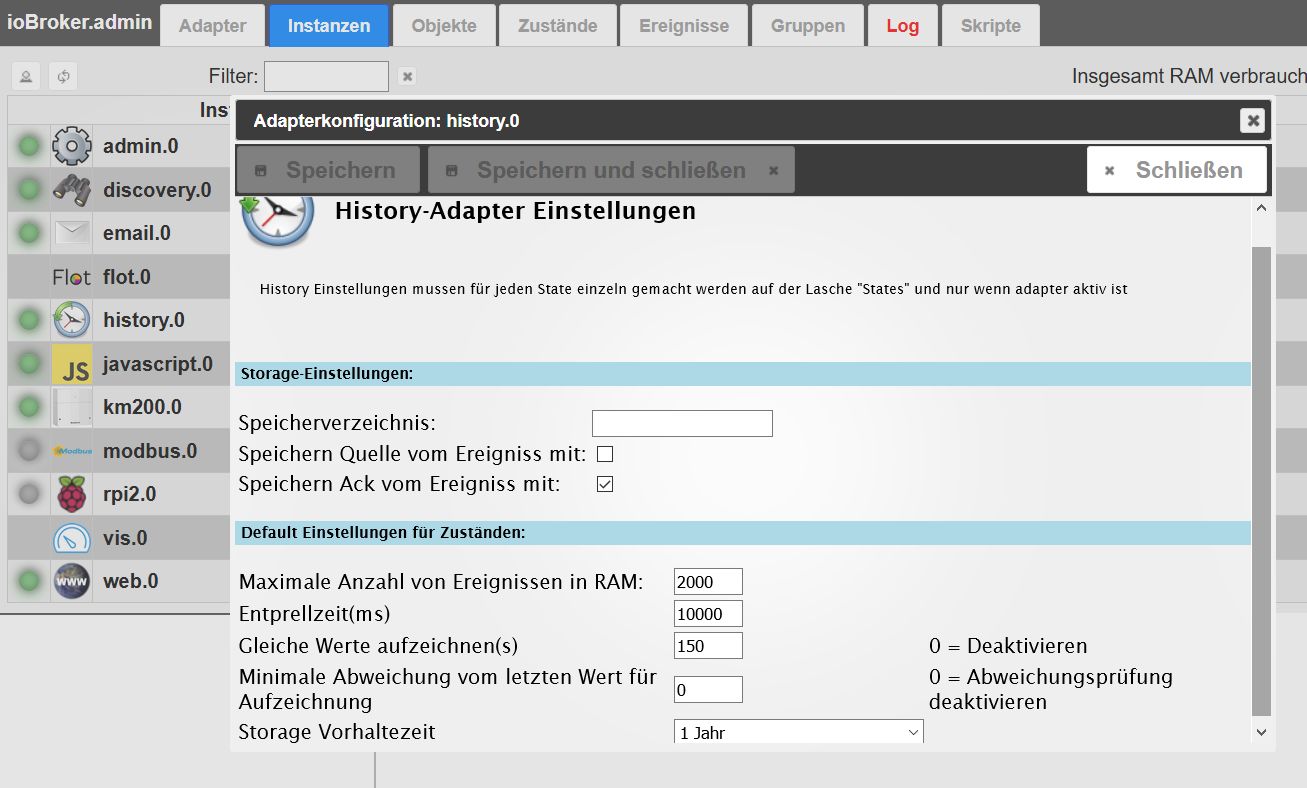Clear the filter with the x icon
This screenshot has height=788, width=1307.
(407, 76)
